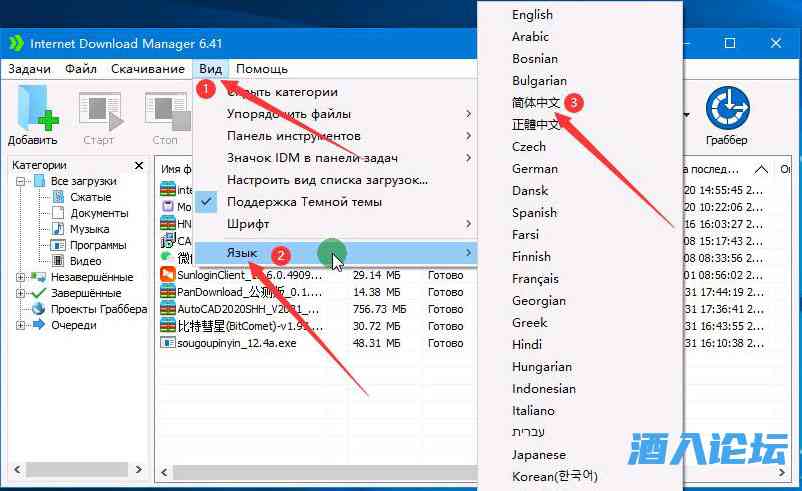Select the Музыка category icon
The image size is (802, 491).
point(58,229)
